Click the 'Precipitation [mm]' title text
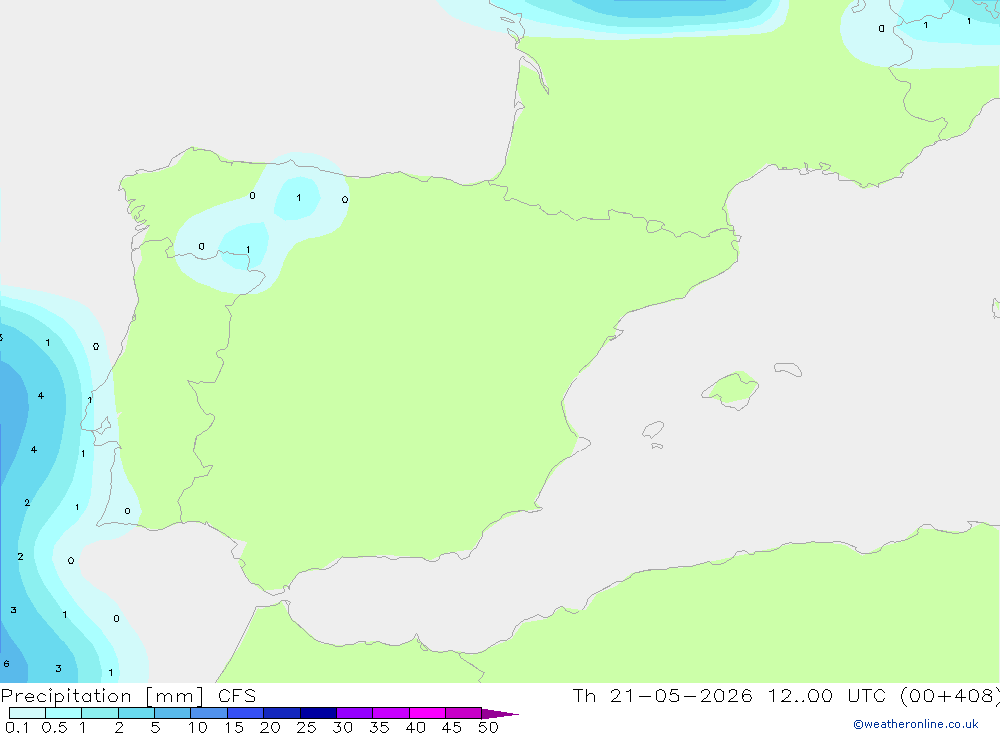This screenshot has height=733, width=1000. (x=102, y=696)
